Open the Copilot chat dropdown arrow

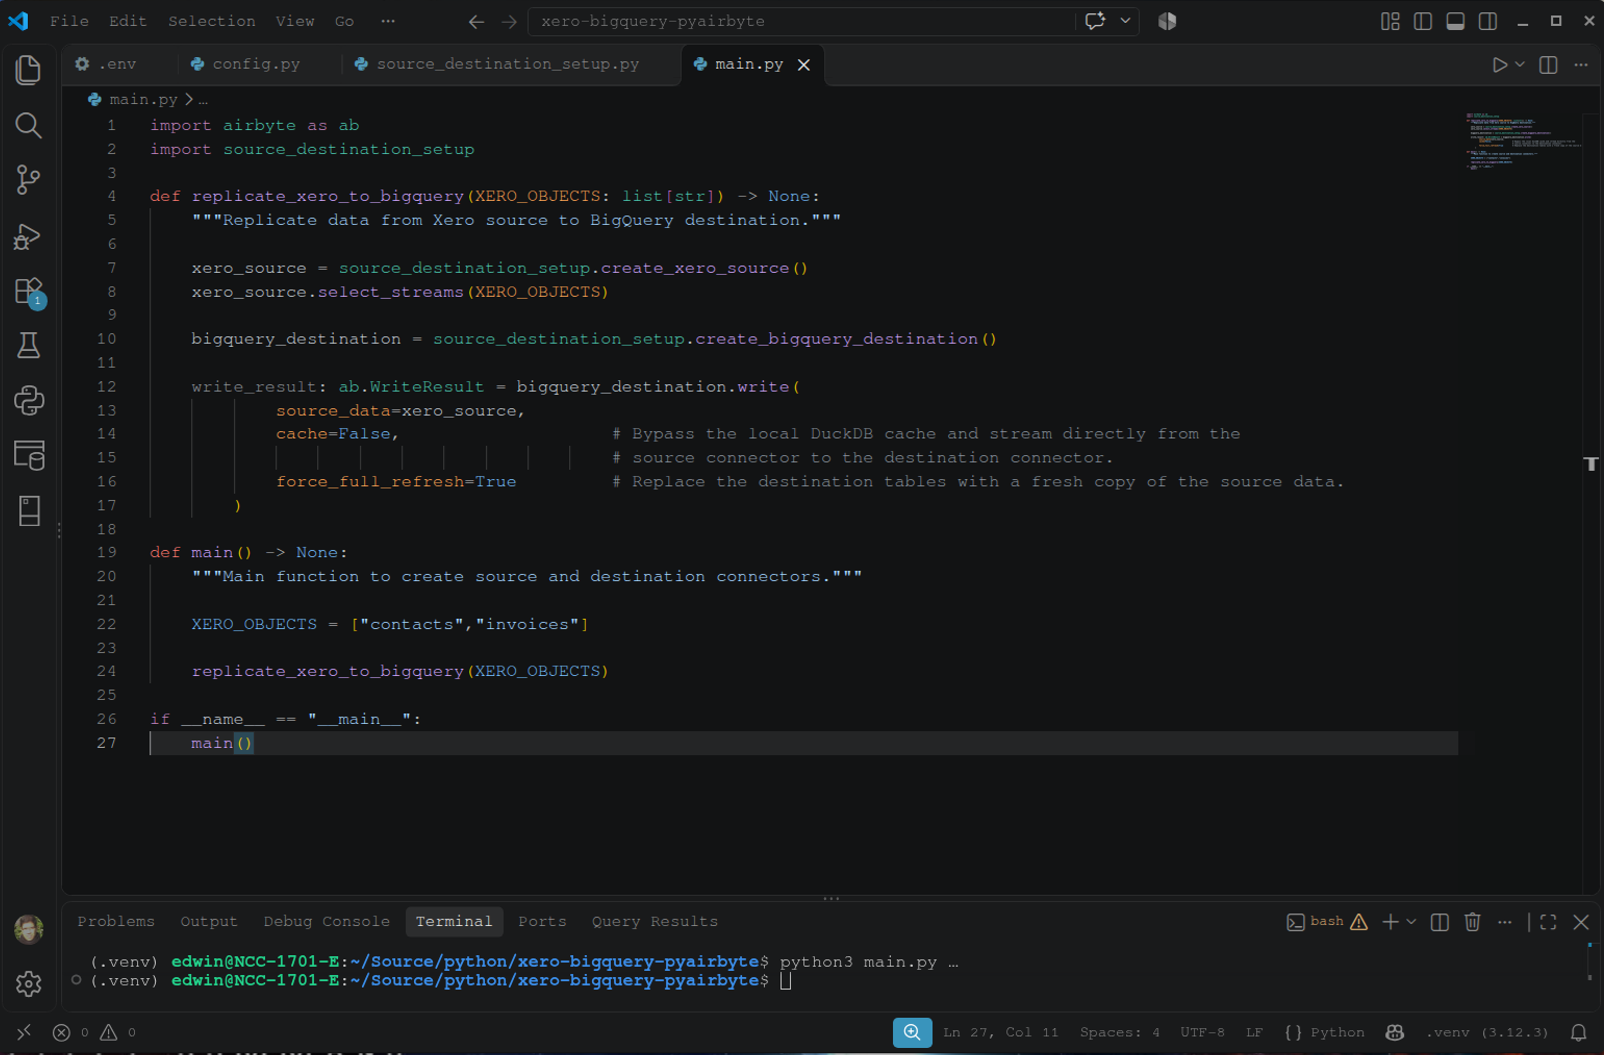1125,21
